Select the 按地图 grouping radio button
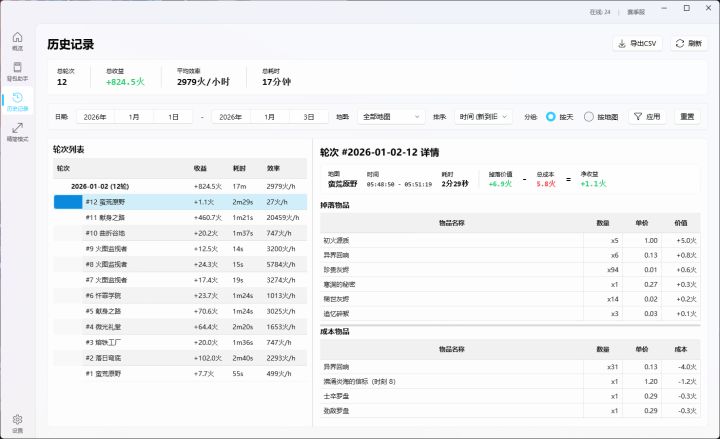The height and width of the screenshot is (439, 720). point(589,117)
